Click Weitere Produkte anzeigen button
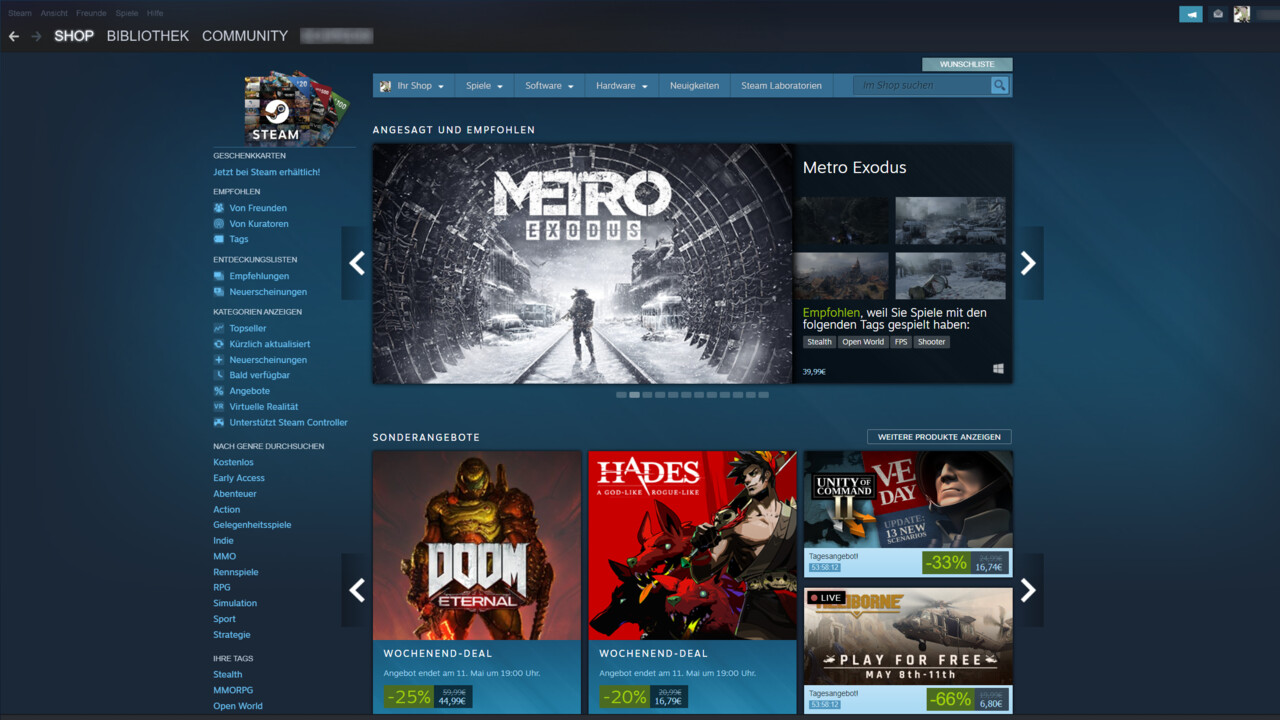The height and width of the screenshot is (720, 1280). [x=939, y=437]
